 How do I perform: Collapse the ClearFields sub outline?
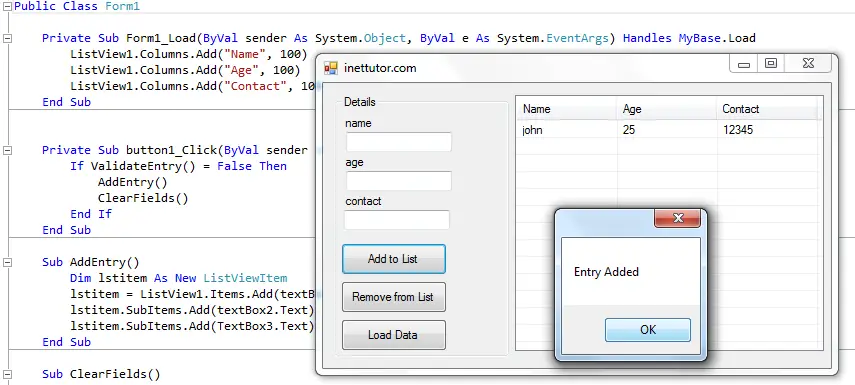click(8, 375)
